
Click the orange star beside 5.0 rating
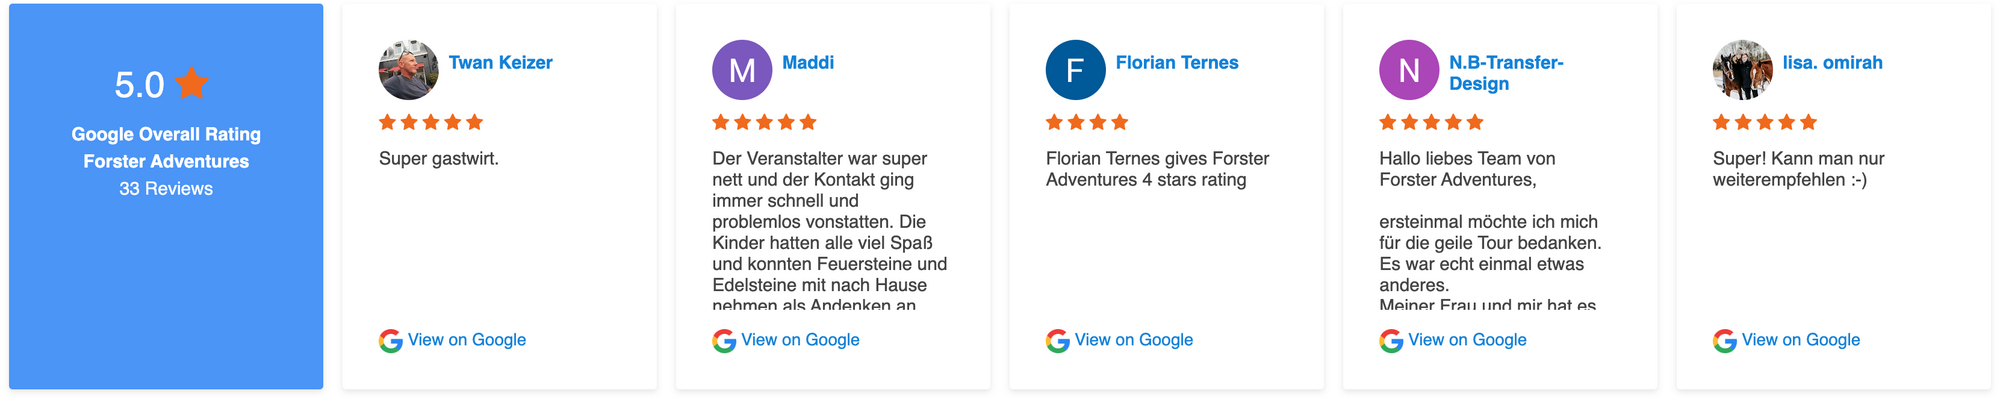[191, 83]
